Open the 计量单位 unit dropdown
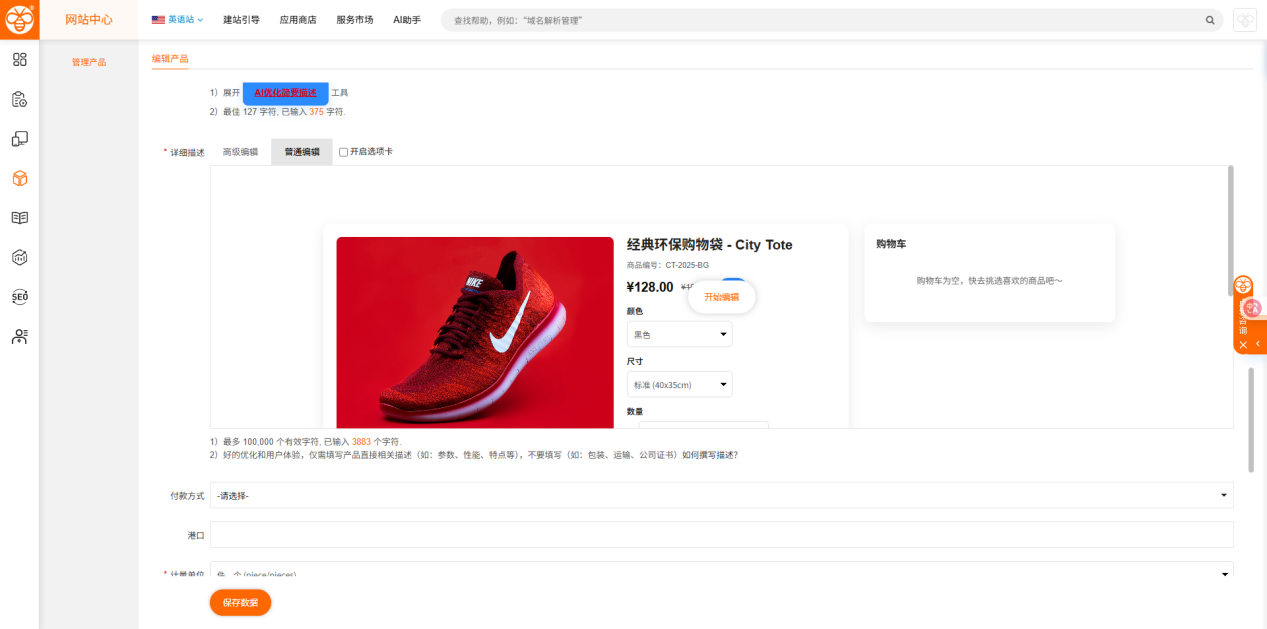Image resolution: width=1267 pixels, height=629 pixels. coord(721,570)
